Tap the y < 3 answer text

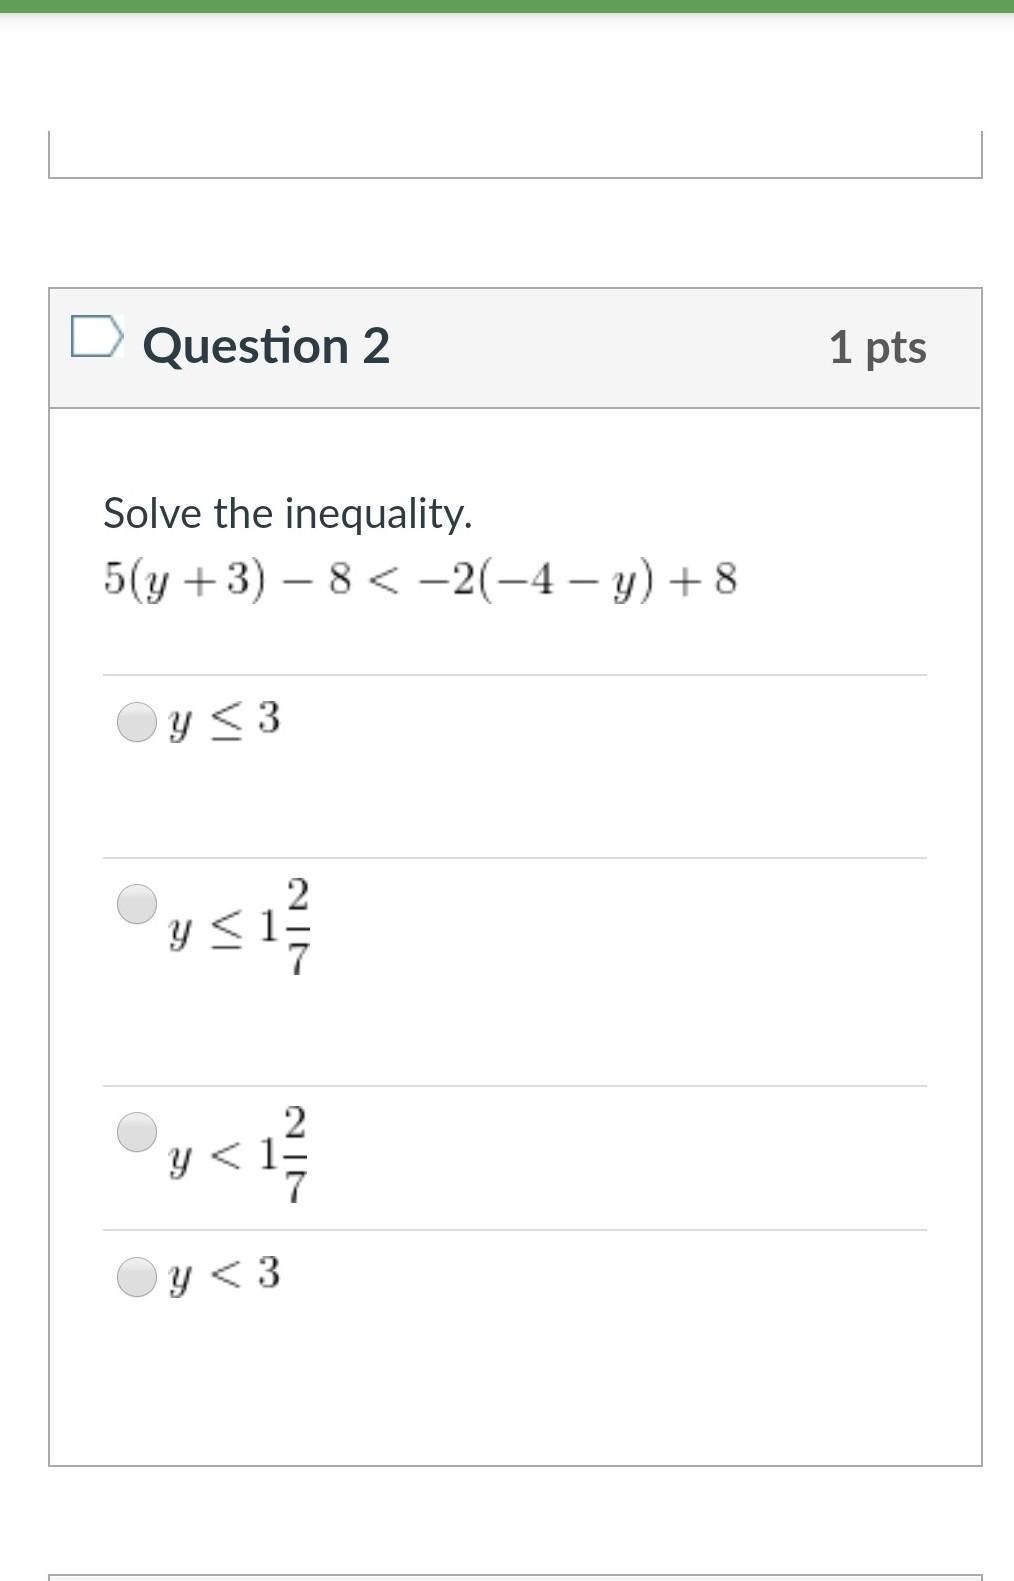coord(225,1275)
